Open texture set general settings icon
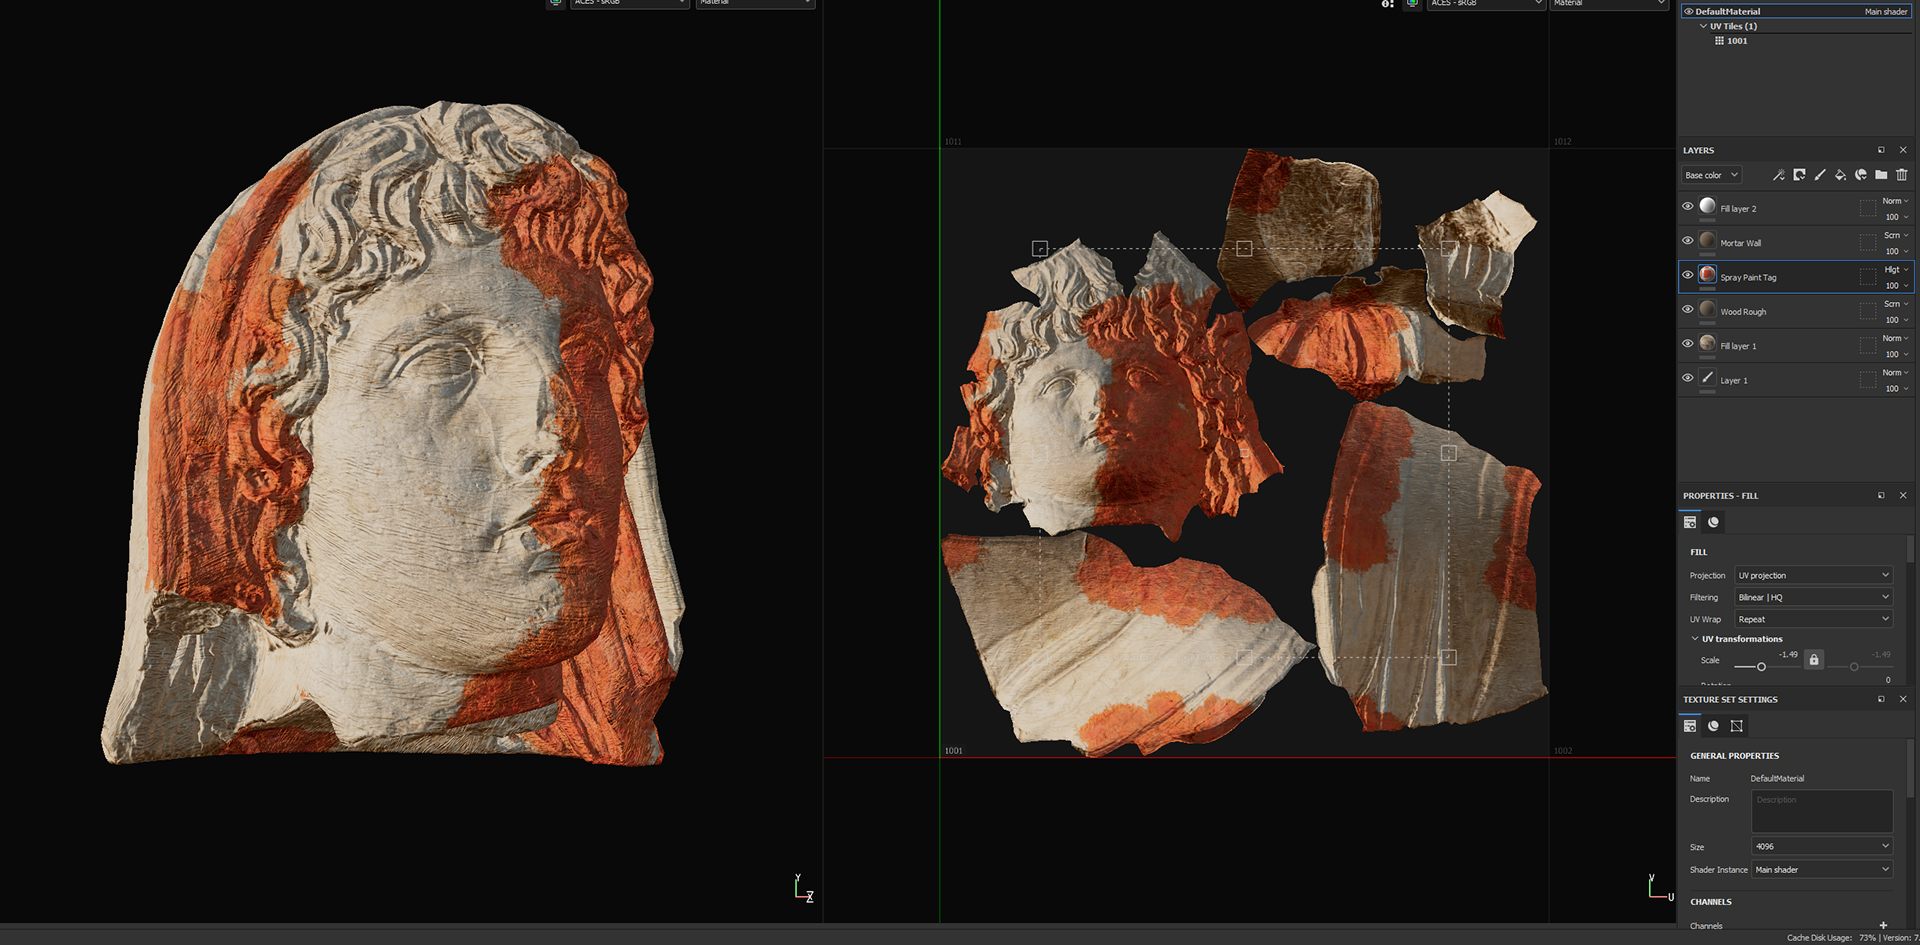Screen dimensions: 1920x945 pos(1690,726)
